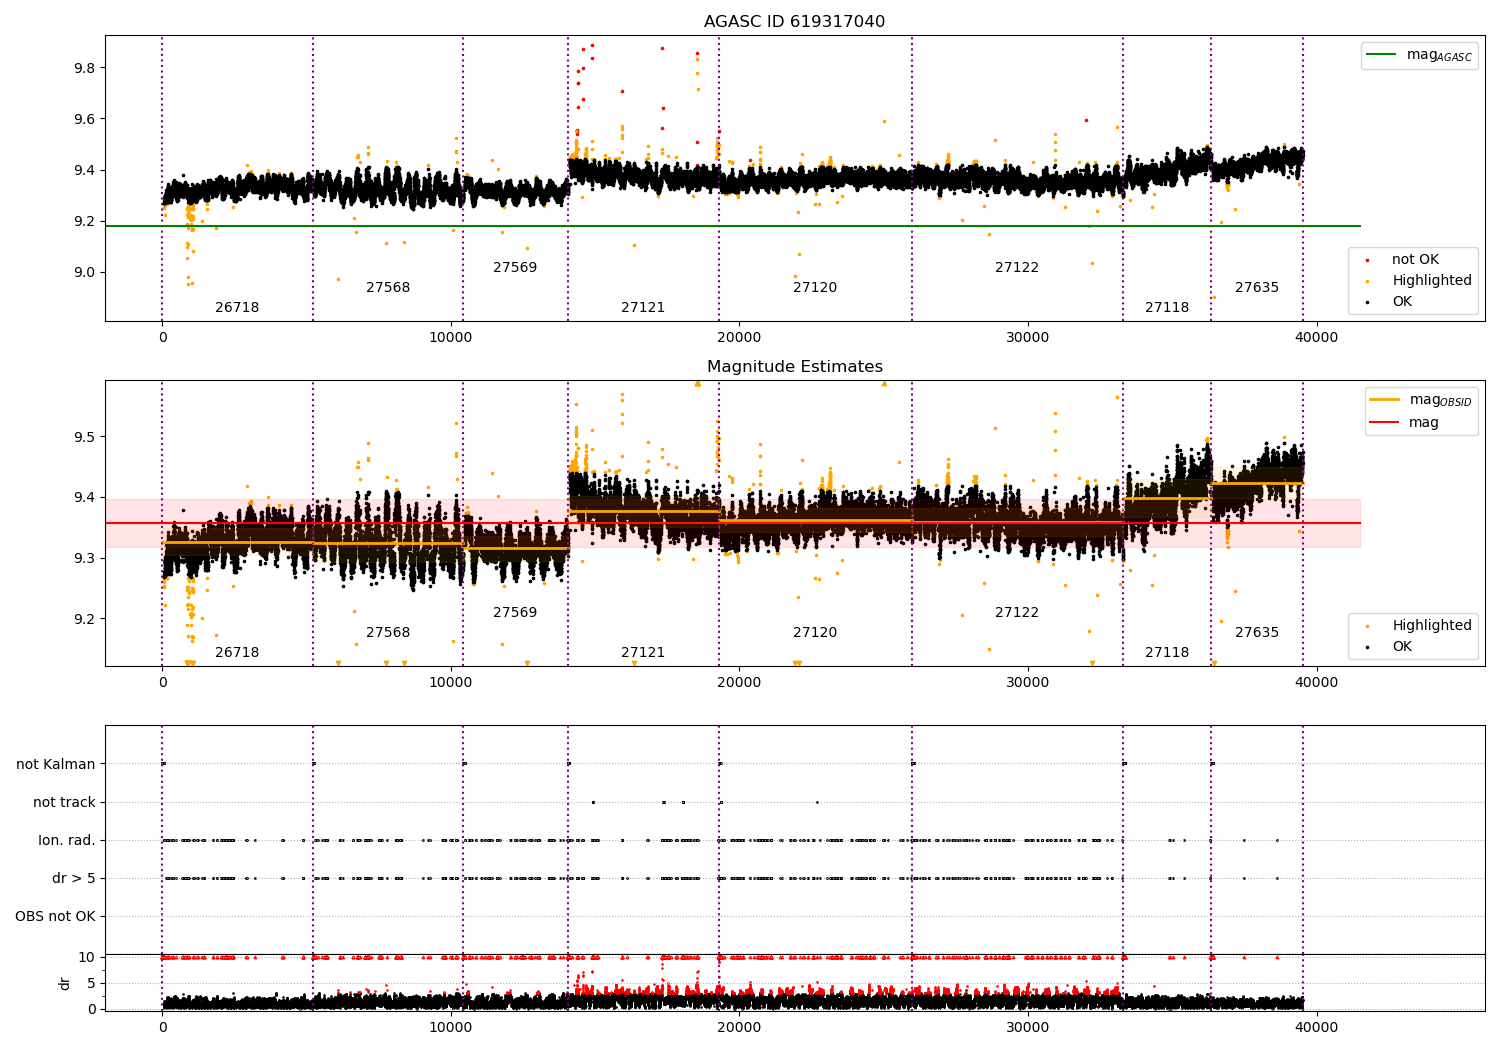This screenshot has height=1050, width=1500.
Task: Click the red 'mag' legend entry
Action: pyautogui.click(x=1404, y=423)
